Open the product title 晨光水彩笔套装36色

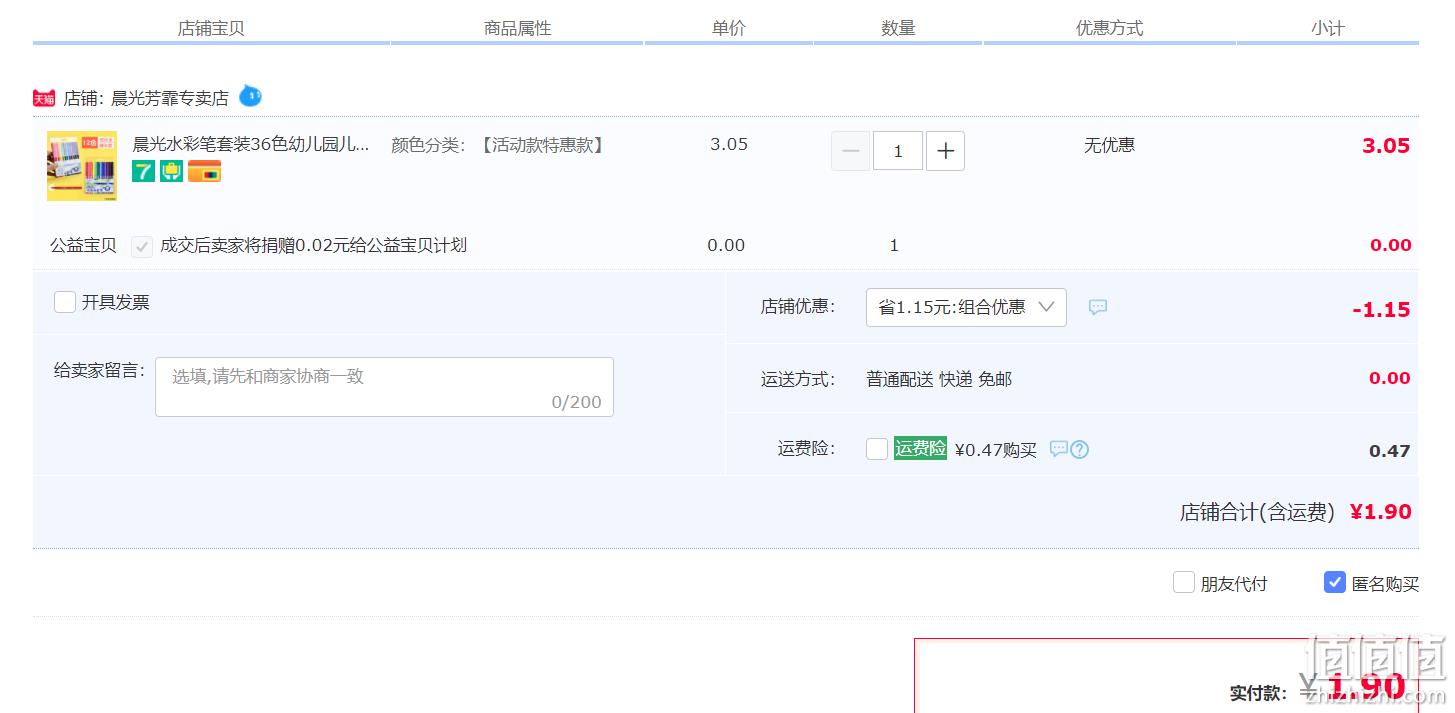point(251,144)
